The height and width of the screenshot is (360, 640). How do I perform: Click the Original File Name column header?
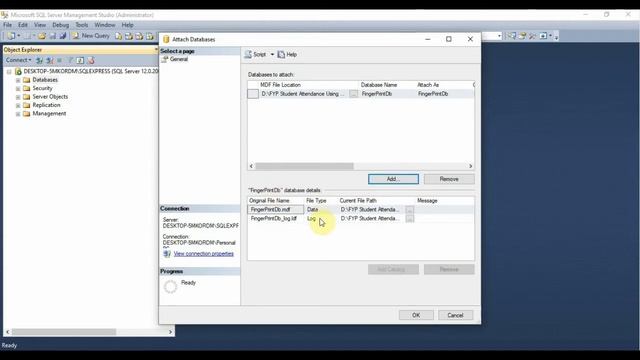276,201
